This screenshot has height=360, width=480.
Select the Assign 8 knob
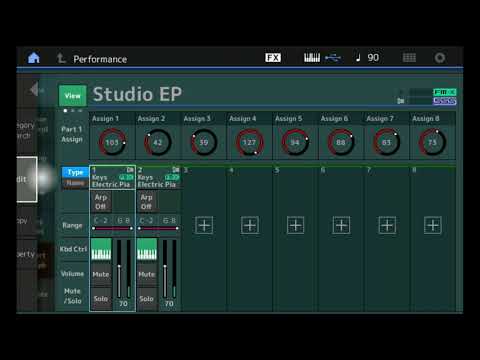[x=432, y=142]
